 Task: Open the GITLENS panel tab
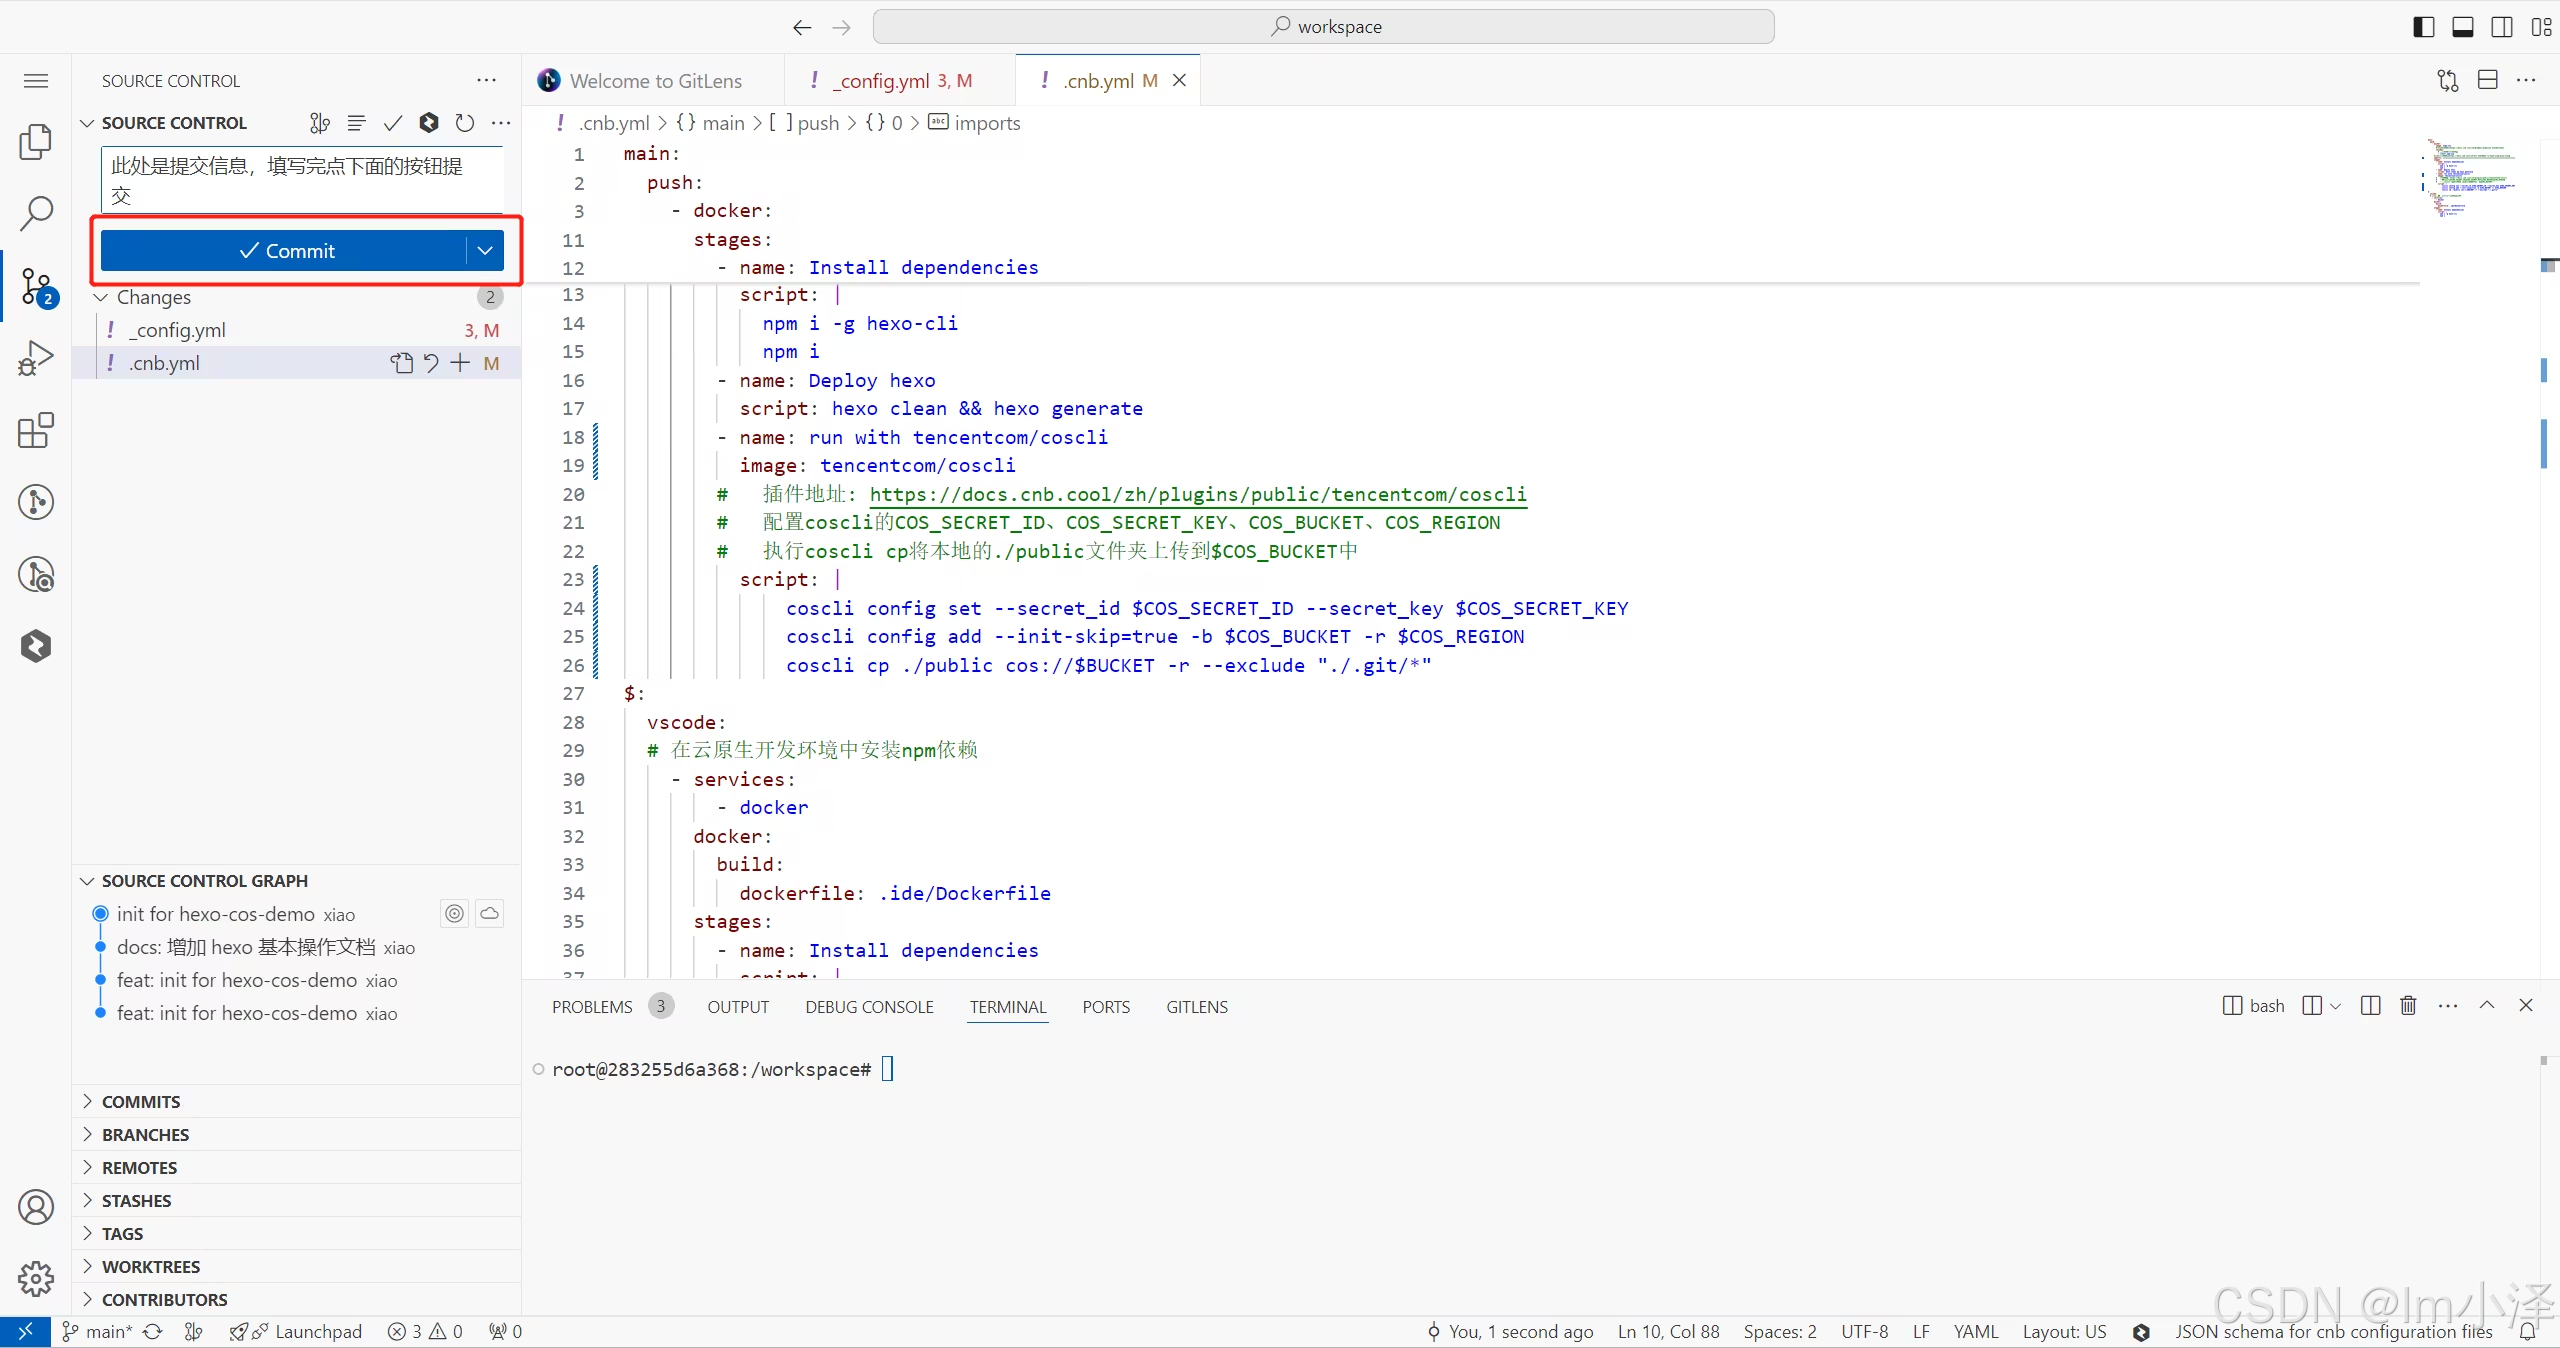[x=1197, y=1007]
